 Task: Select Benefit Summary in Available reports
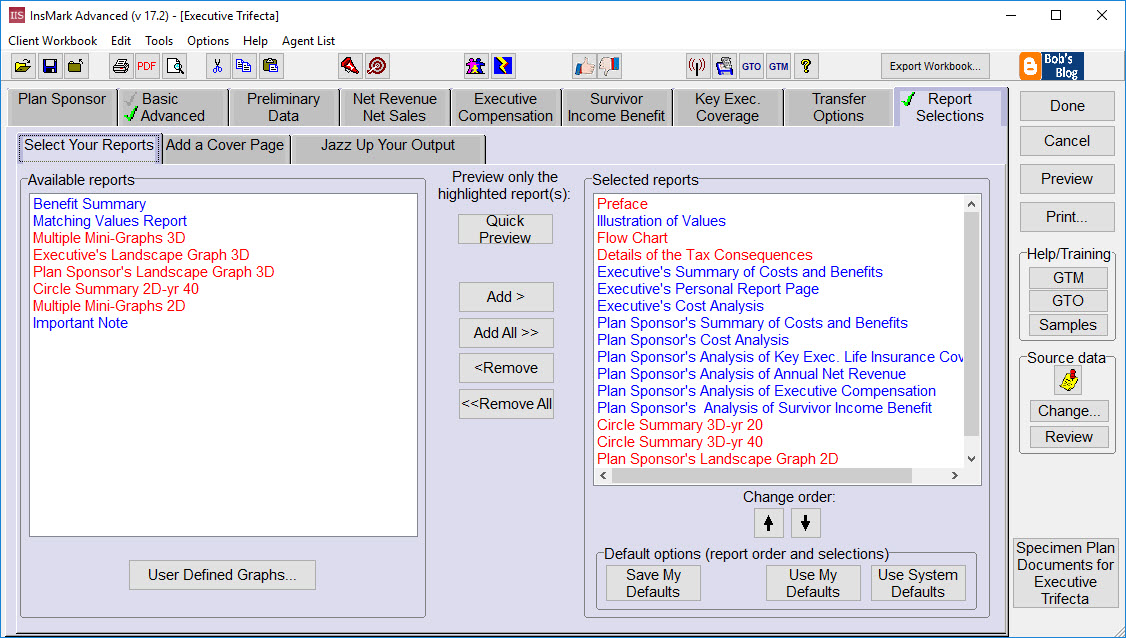(89, 203)
